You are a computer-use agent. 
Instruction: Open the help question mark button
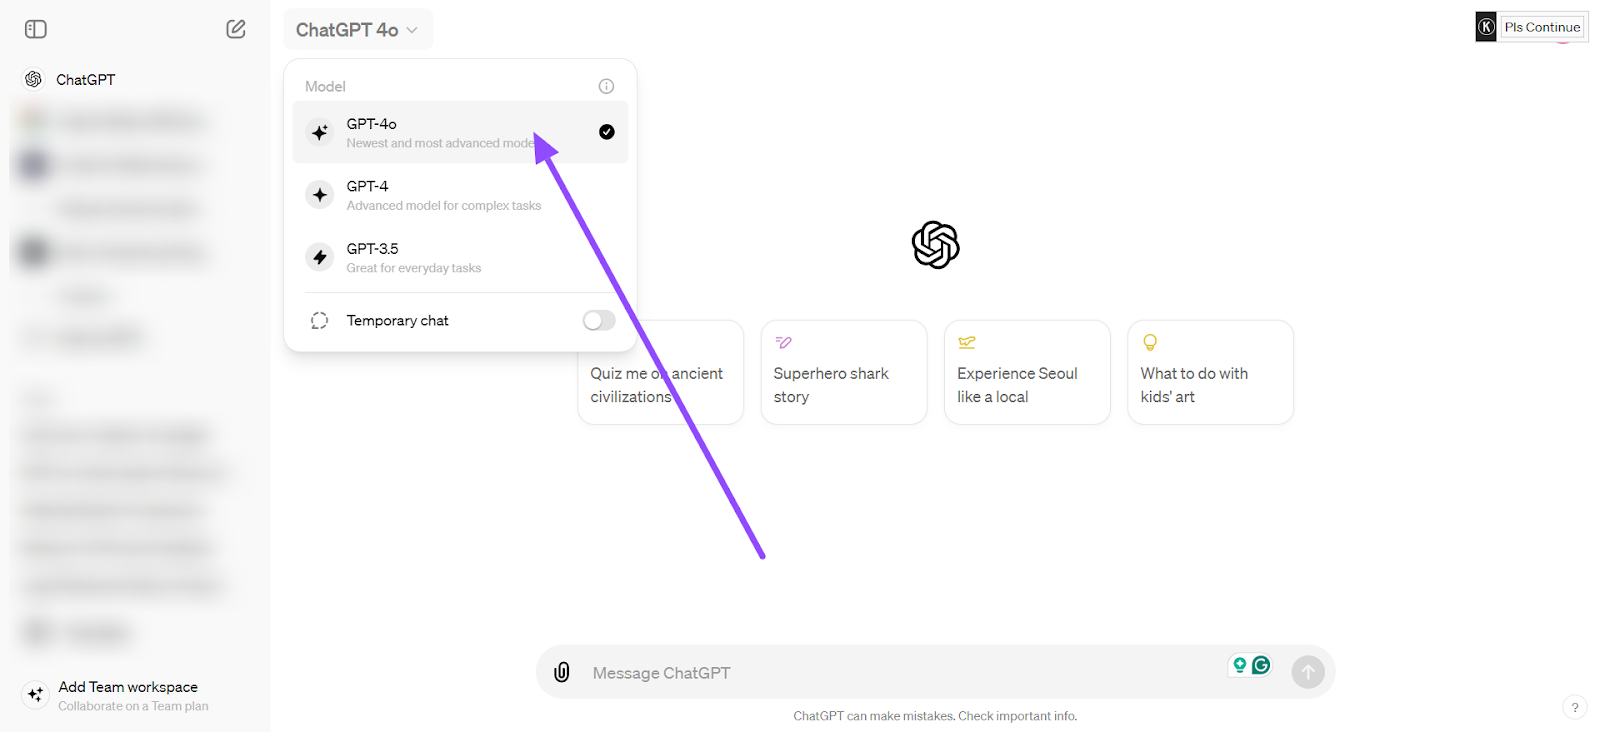tap(1575, 707)
